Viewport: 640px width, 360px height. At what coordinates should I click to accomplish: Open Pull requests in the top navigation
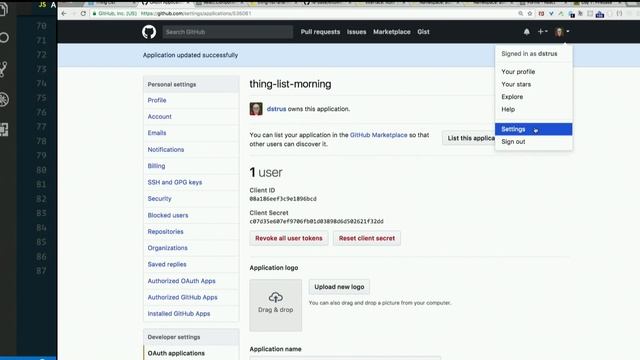tap(320, 32)
